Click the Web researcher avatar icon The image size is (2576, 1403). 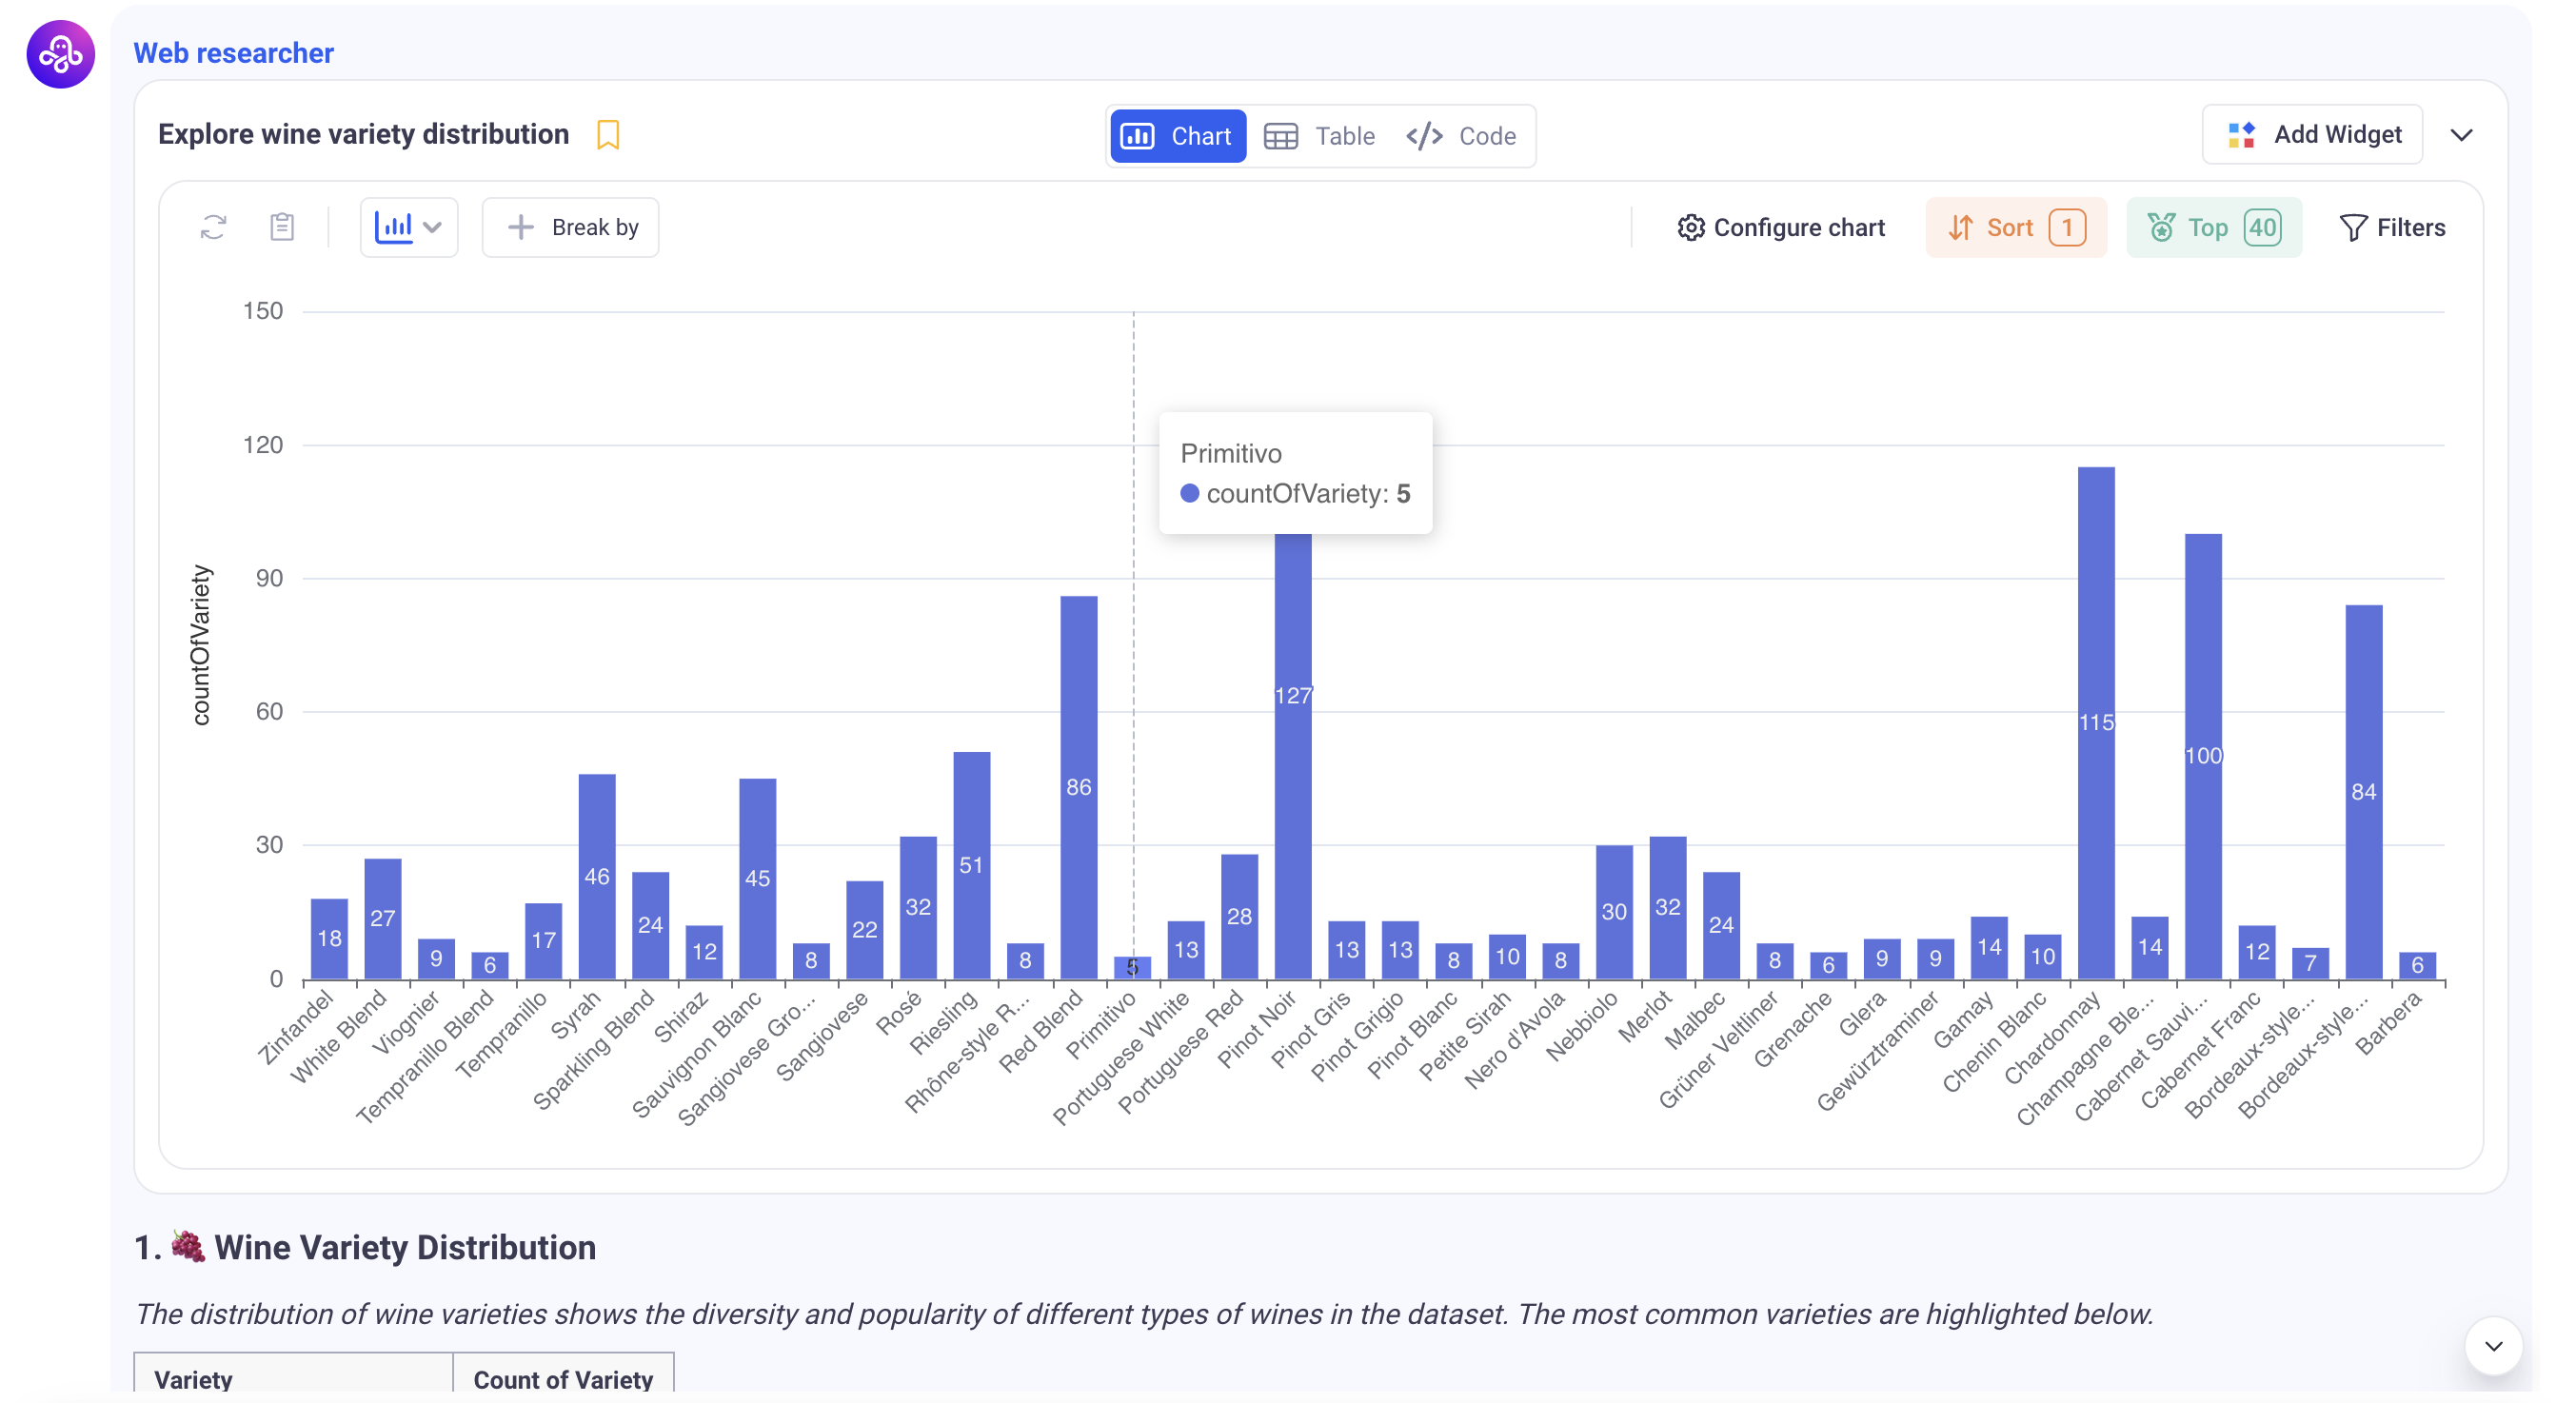[x=61, y=54]
